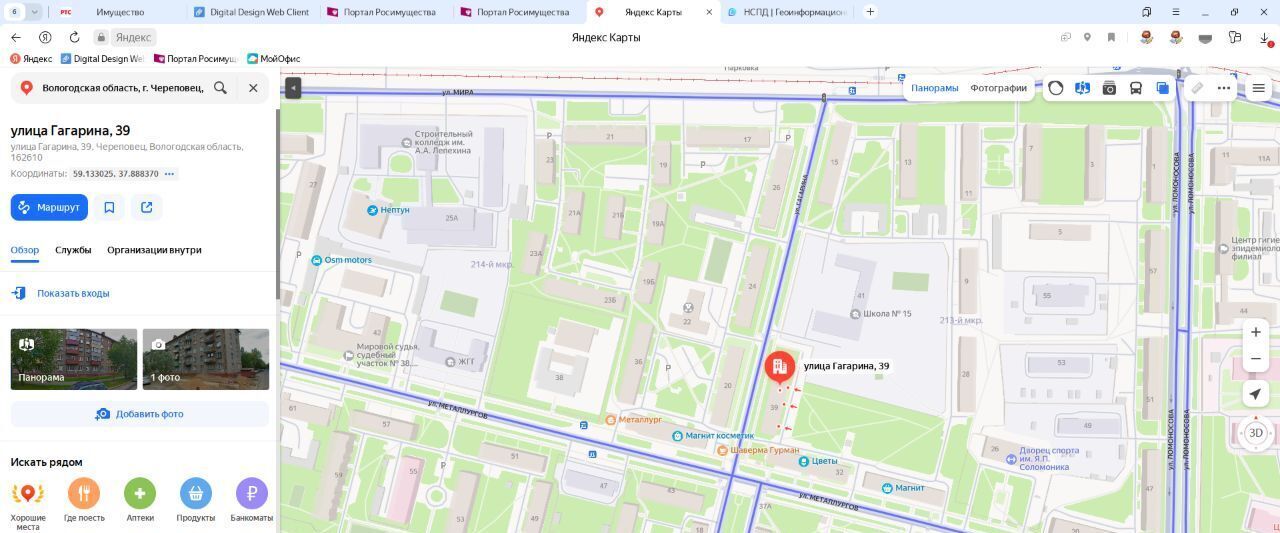Toggle the public transport bus layer
Screen dimensions: 1280x533
[x=1136, y=88]
